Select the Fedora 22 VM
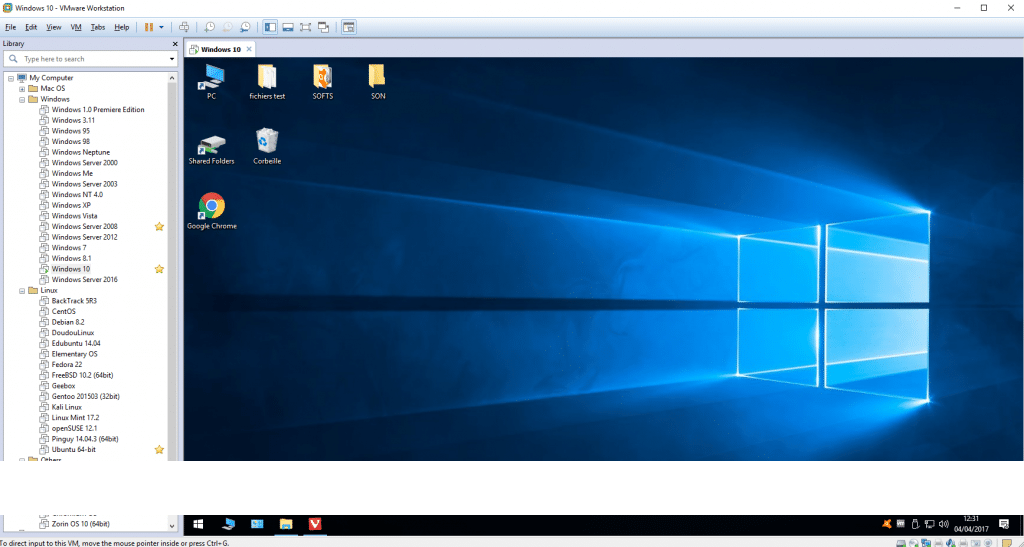Image resolution: width=1024 pixels, height=547 pixels. click(61, 365)
